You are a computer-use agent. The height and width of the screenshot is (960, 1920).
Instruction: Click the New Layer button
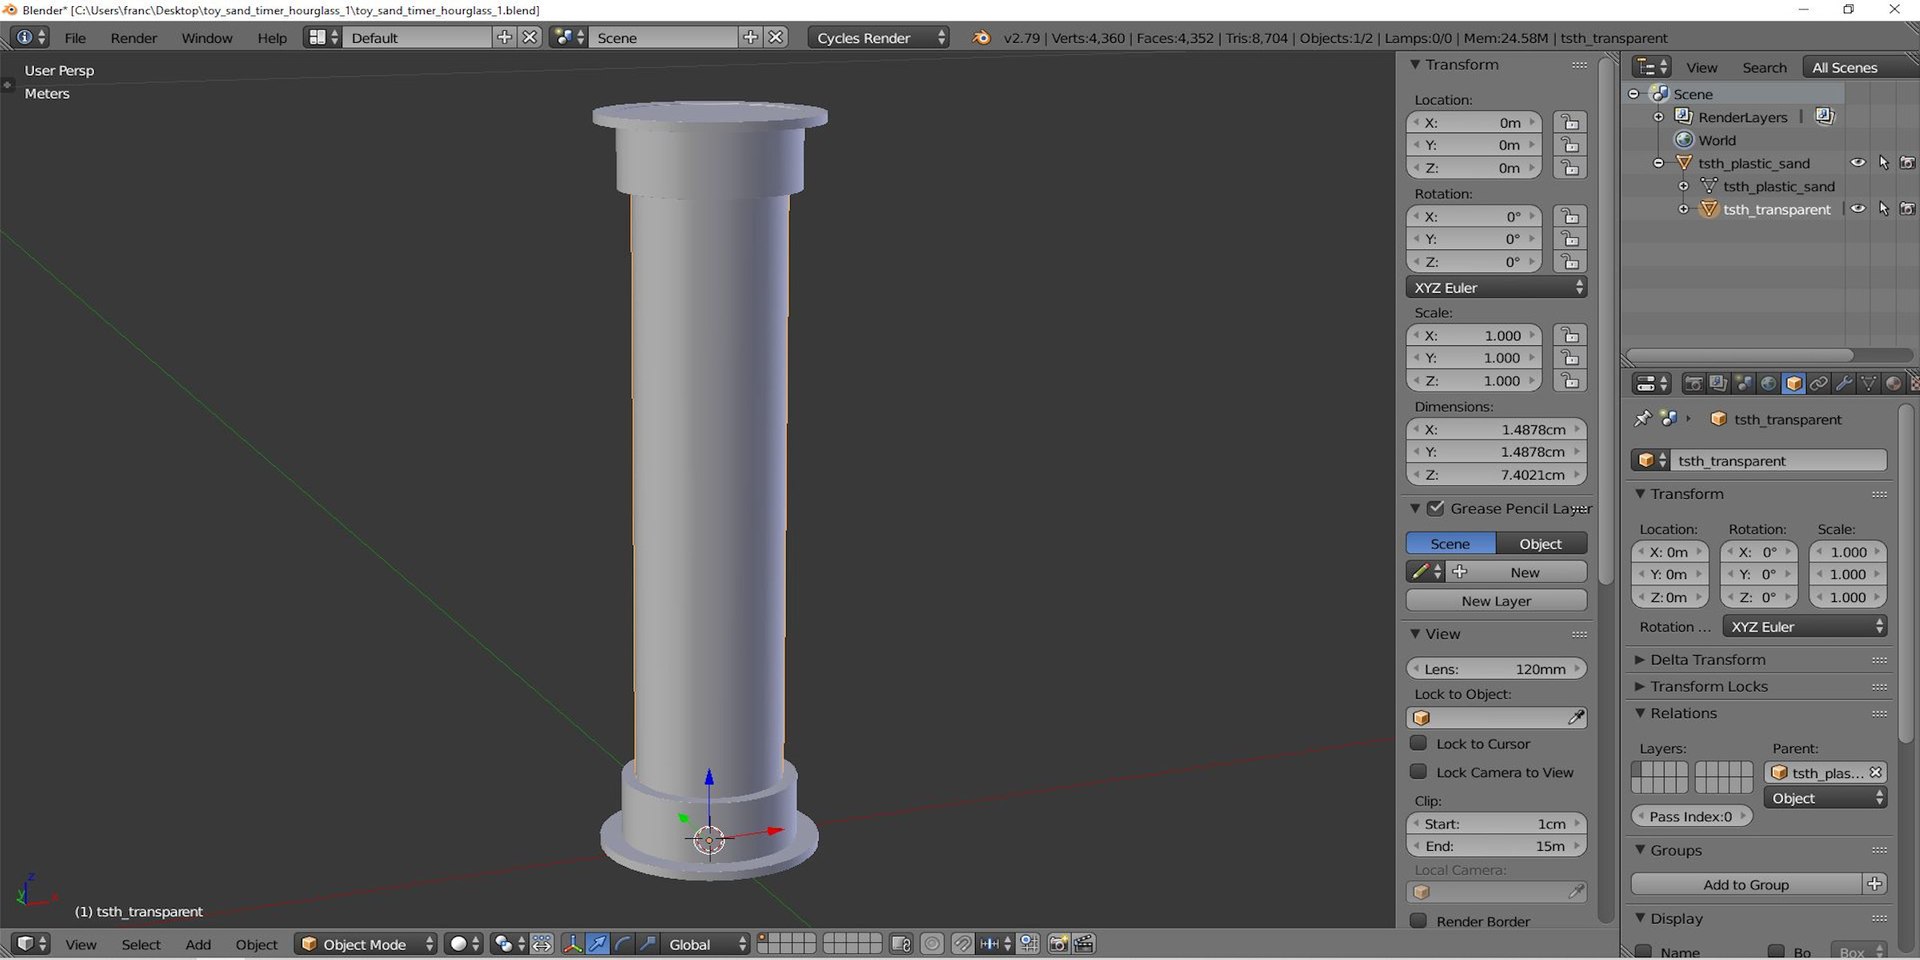[x=1496, y=601]
